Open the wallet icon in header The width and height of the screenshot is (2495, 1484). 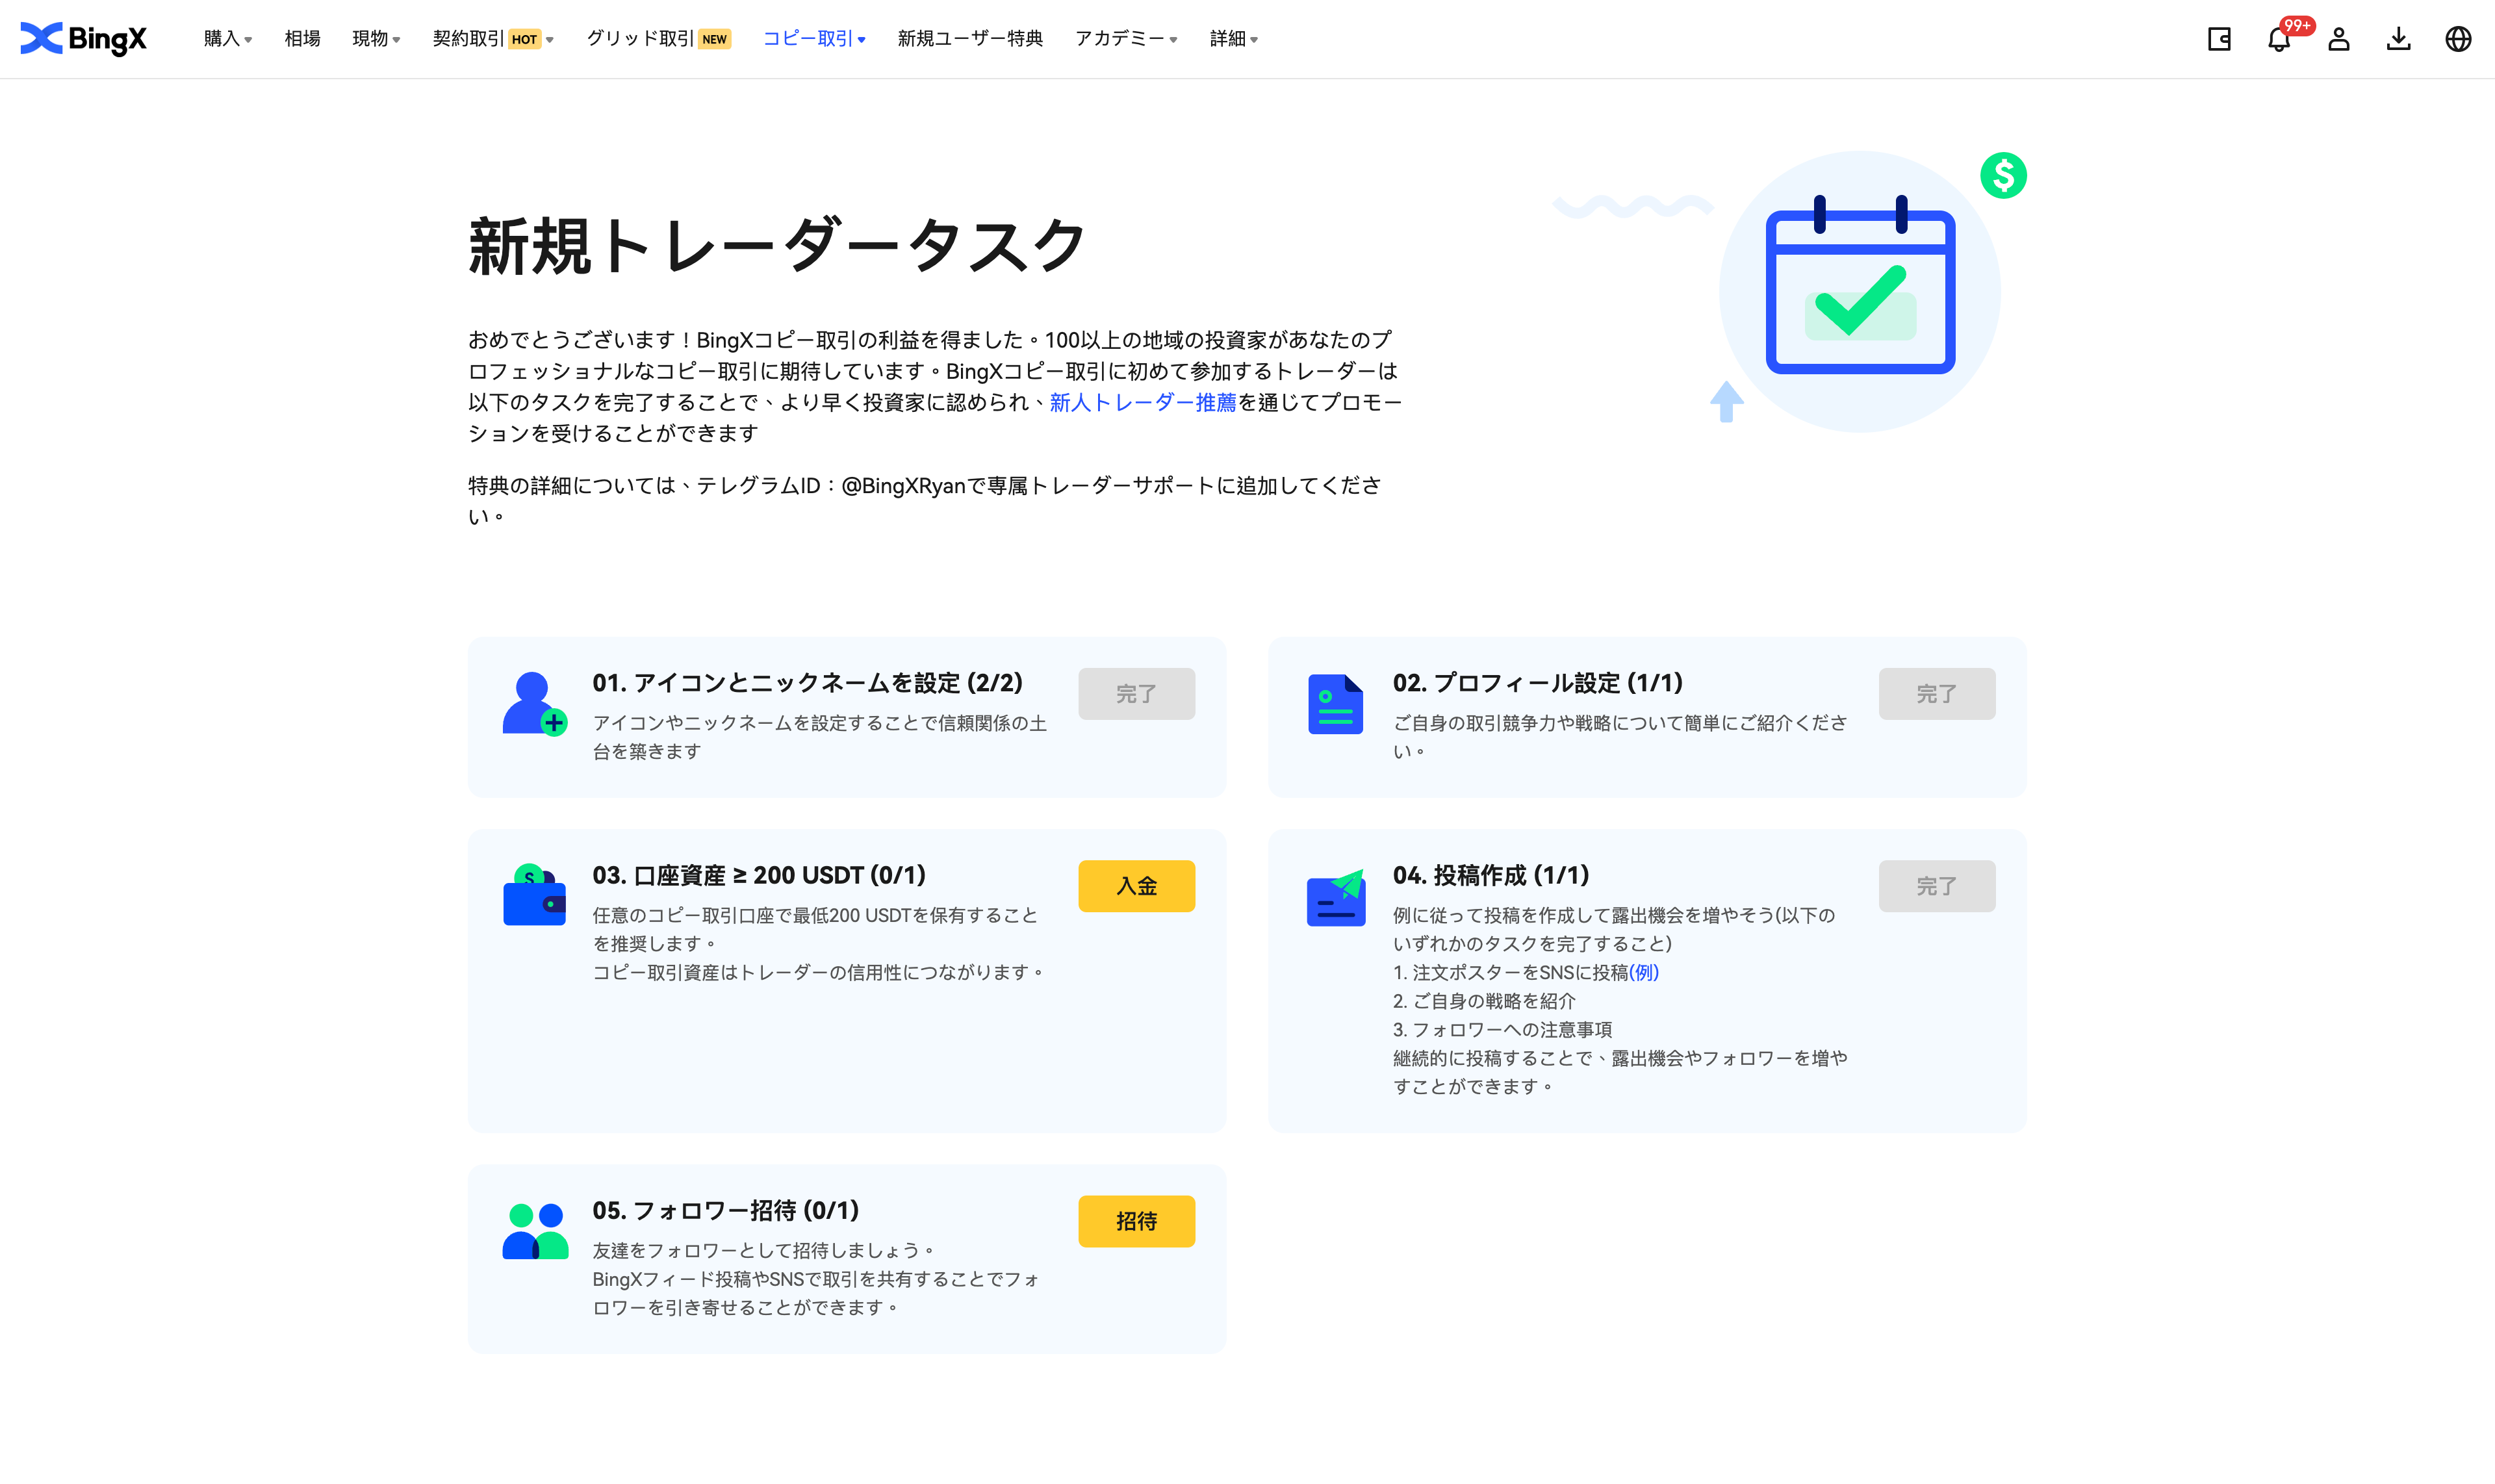[2219, 39]
